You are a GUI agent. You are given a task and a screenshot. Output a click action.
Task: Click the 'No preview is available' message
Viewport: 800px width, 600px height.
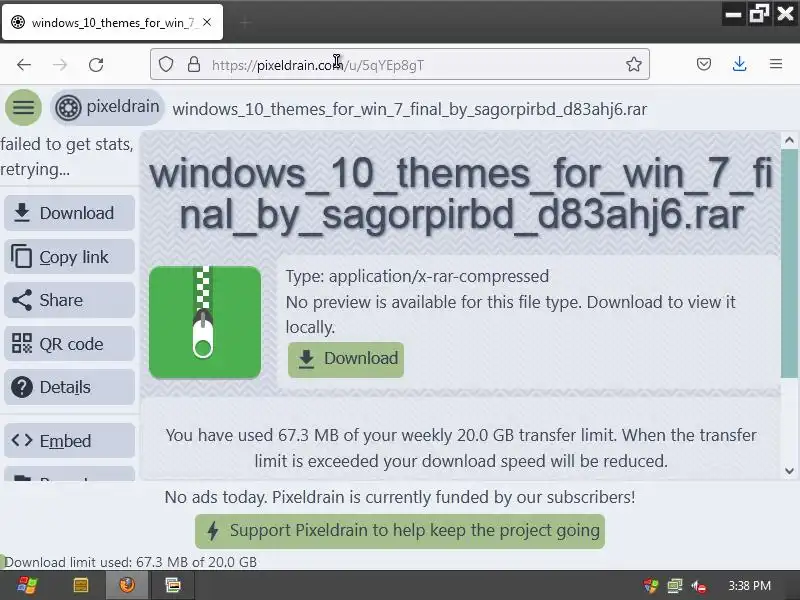[x=510, y=314]
